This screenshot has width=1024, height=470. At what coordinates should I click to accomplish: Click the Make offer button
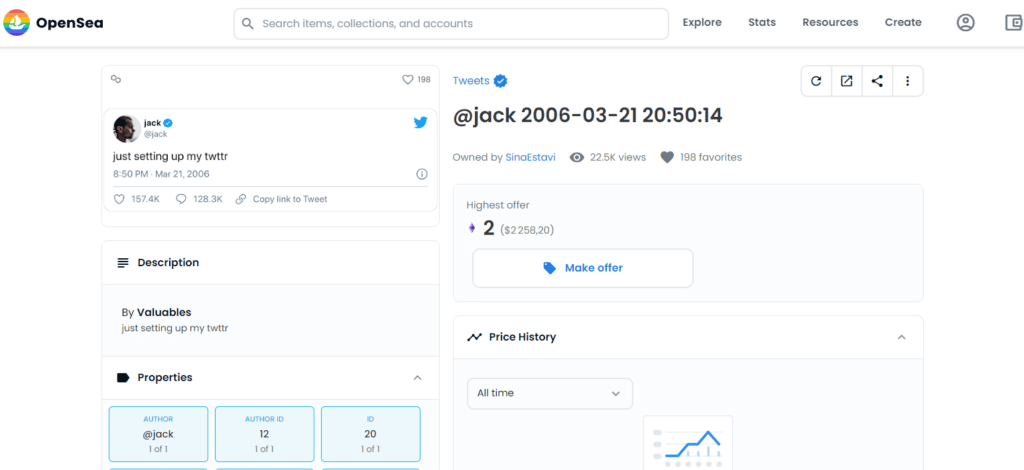[583, 268]
